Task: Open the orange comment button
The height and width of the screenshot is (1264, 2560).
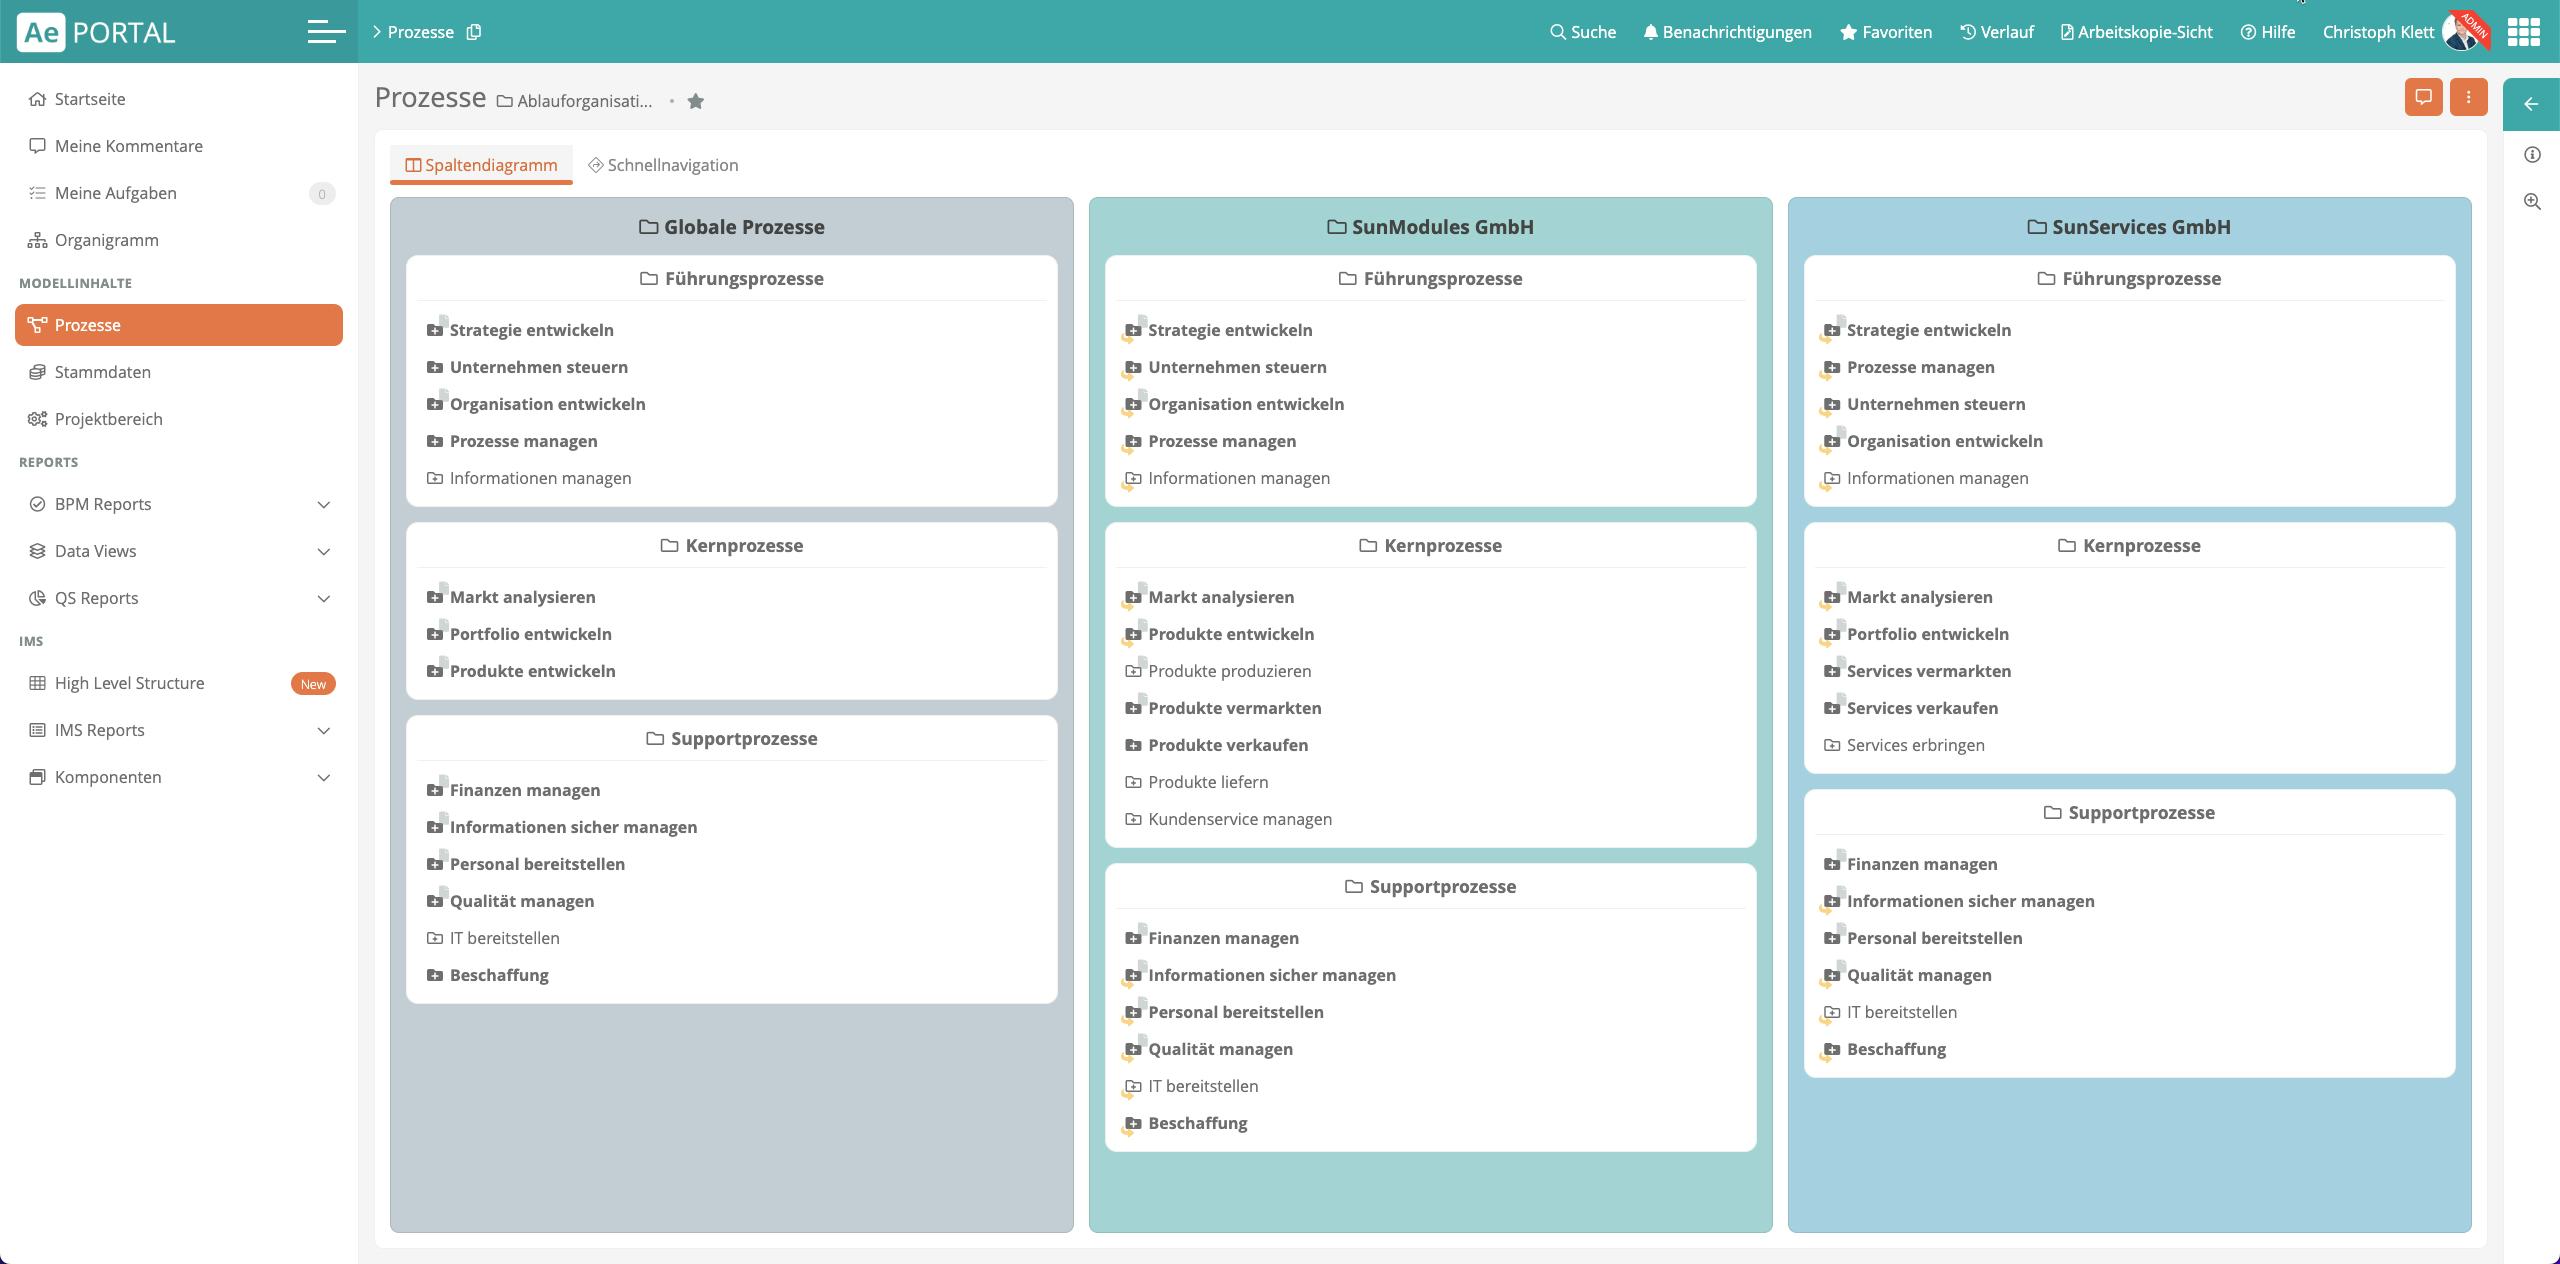Action: click(x=2423, y=97)
